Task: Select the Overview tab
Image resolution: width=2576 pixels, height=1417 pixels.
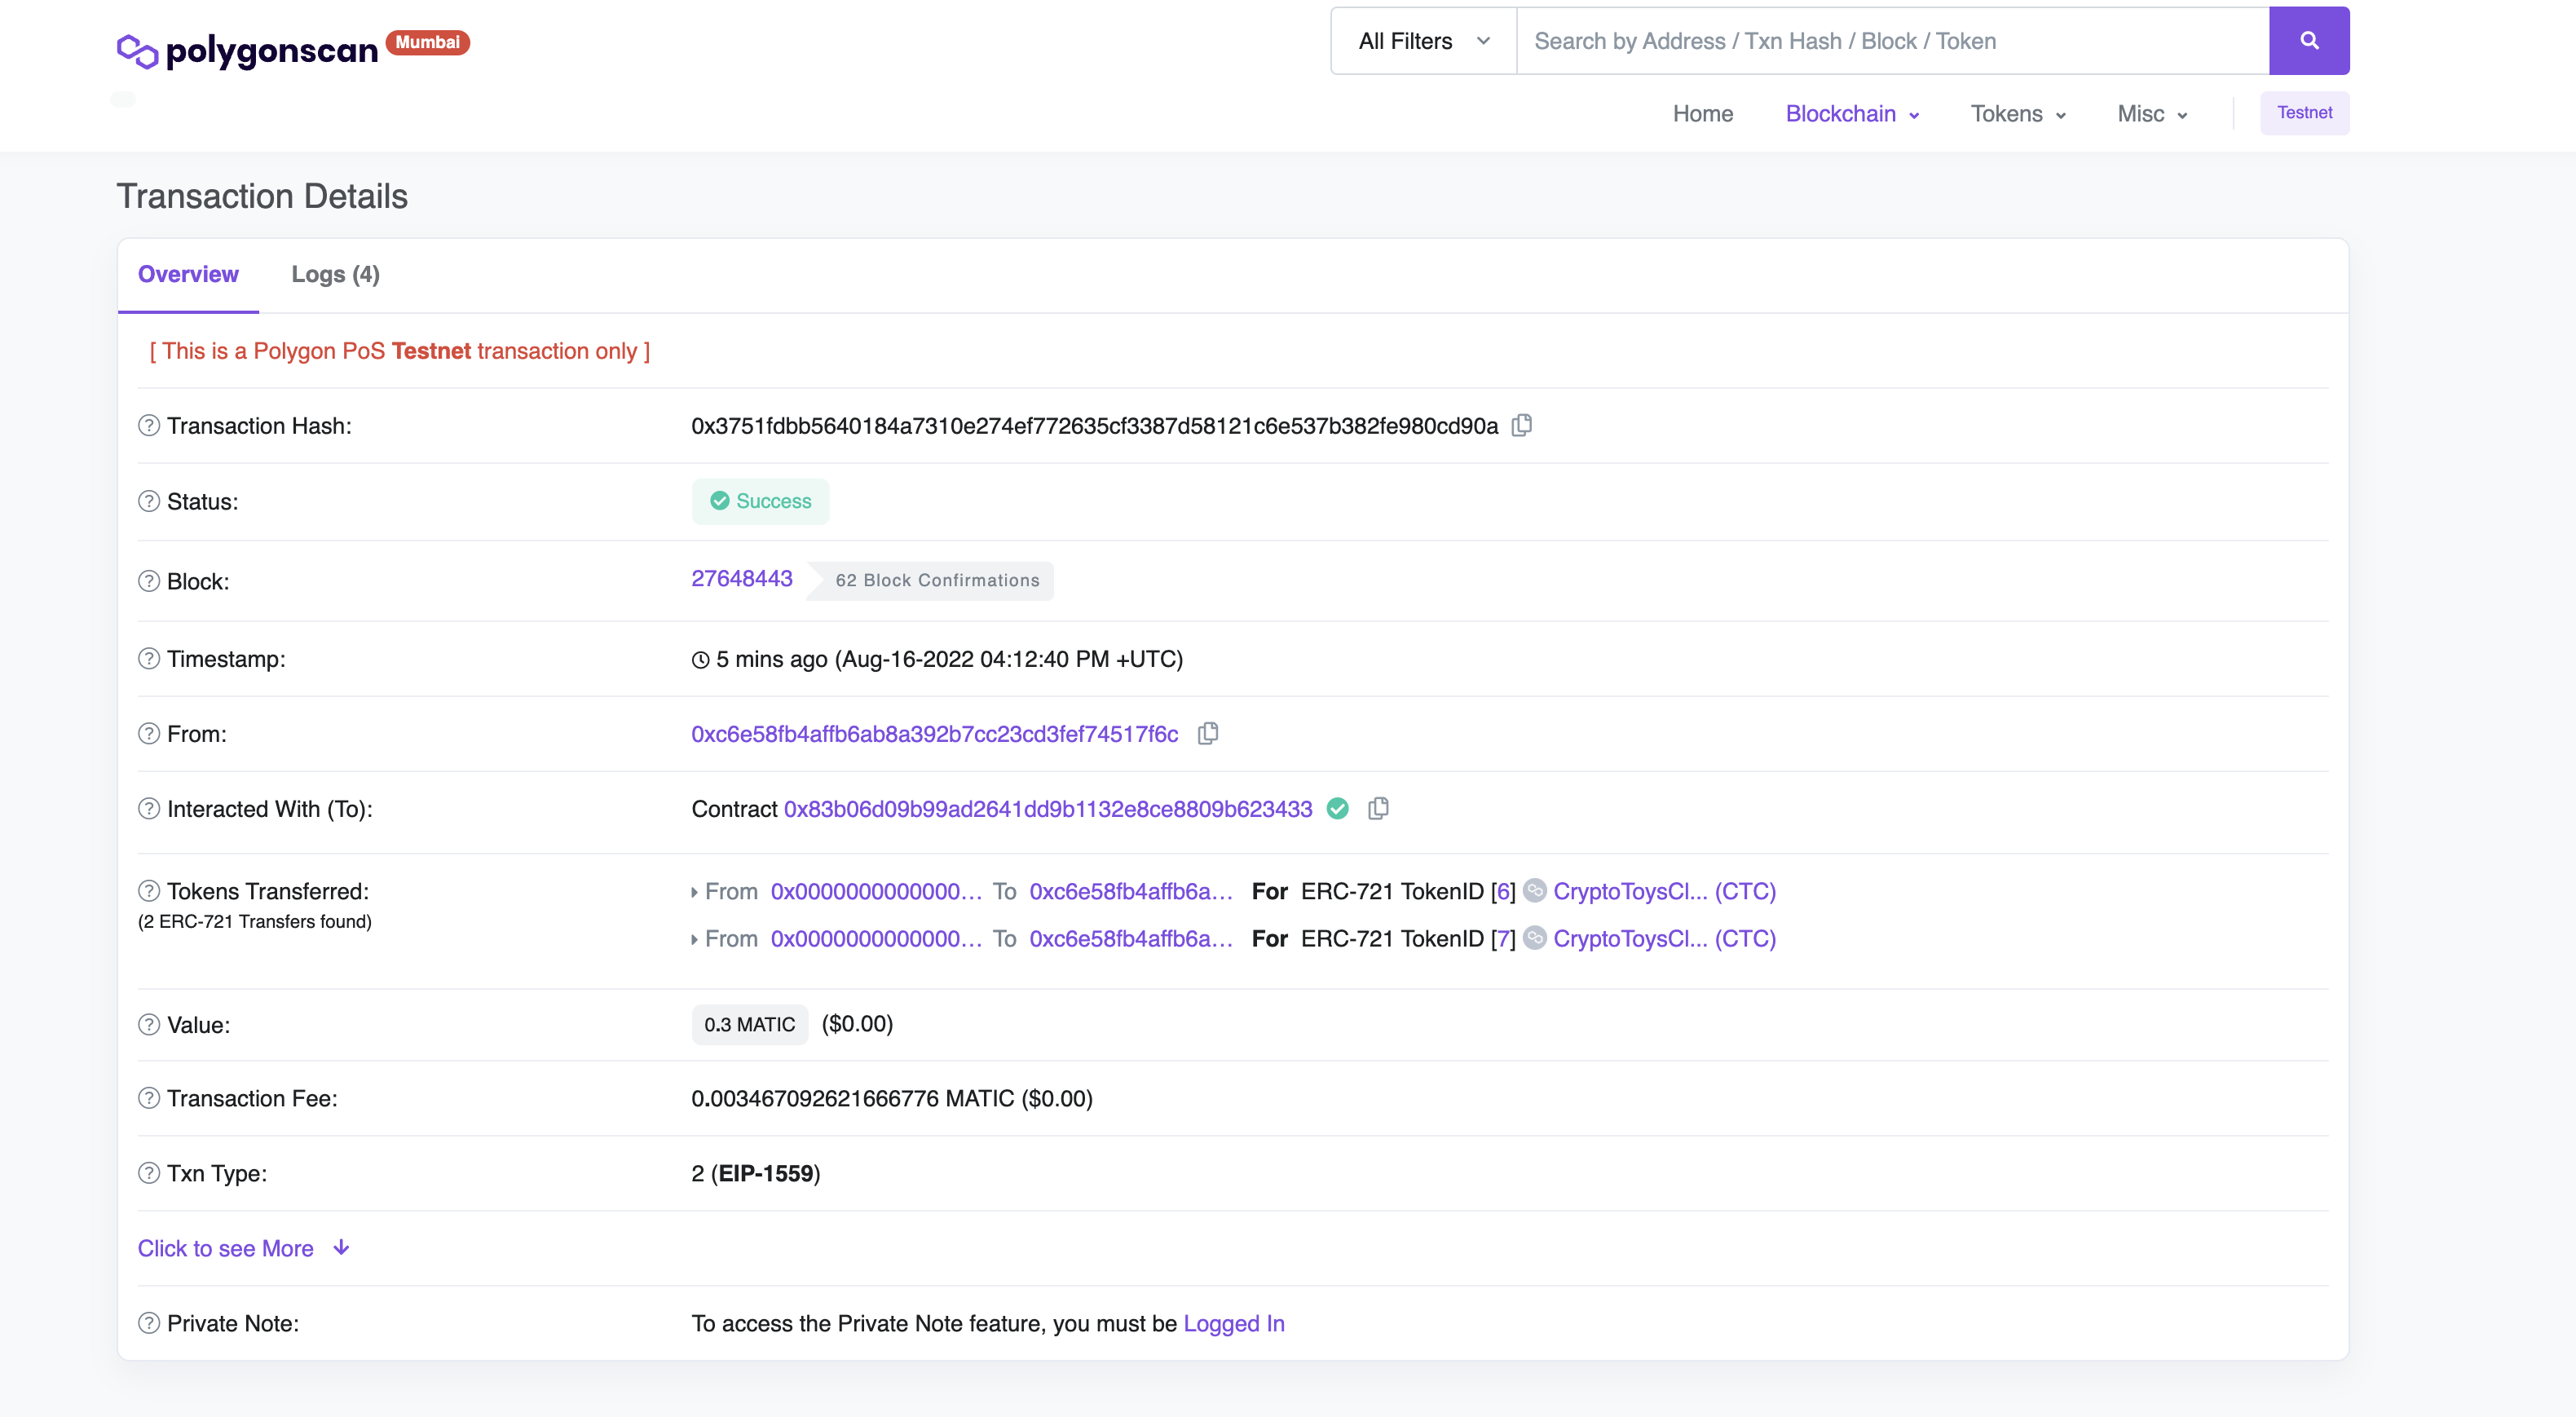Action: point(188,274)
